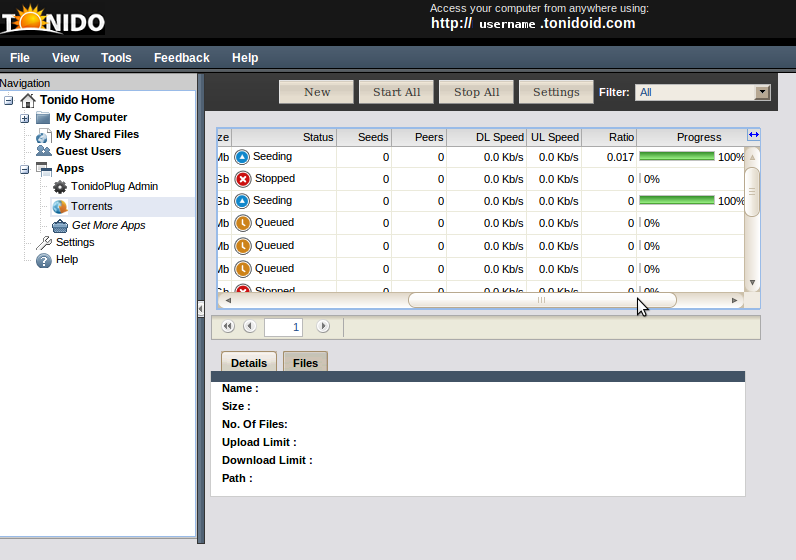The height and width of the screenshot is (560, 796).
Task: Click the Tonido Home house icon
Action: pos(28,101)
